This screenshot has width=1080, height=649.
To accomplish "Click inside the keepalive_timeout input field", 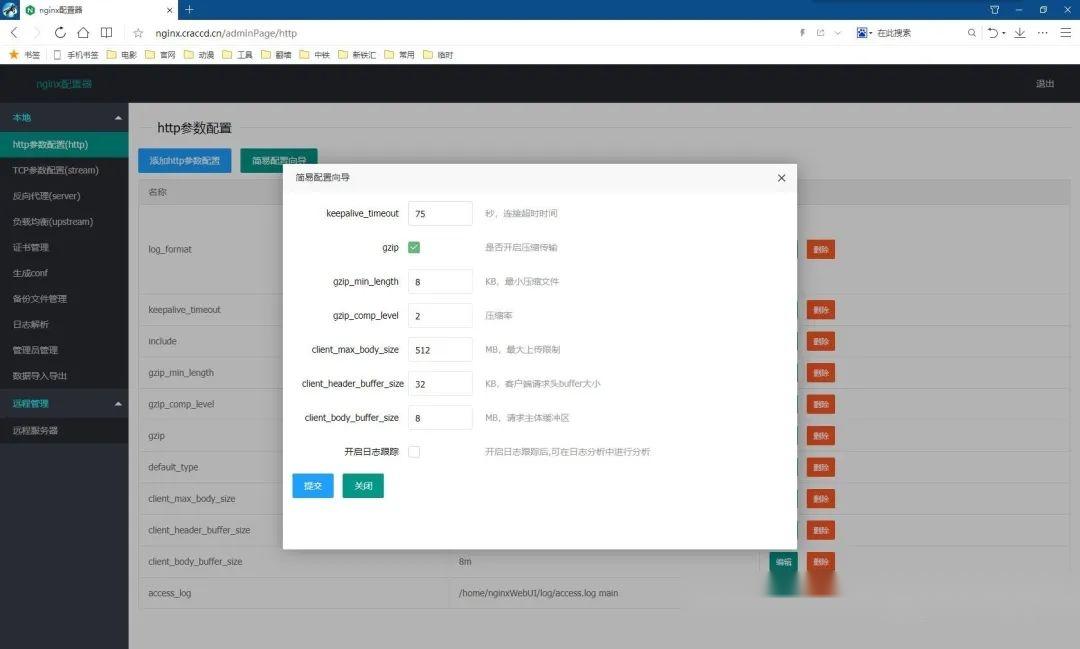I will pos(440,213).
